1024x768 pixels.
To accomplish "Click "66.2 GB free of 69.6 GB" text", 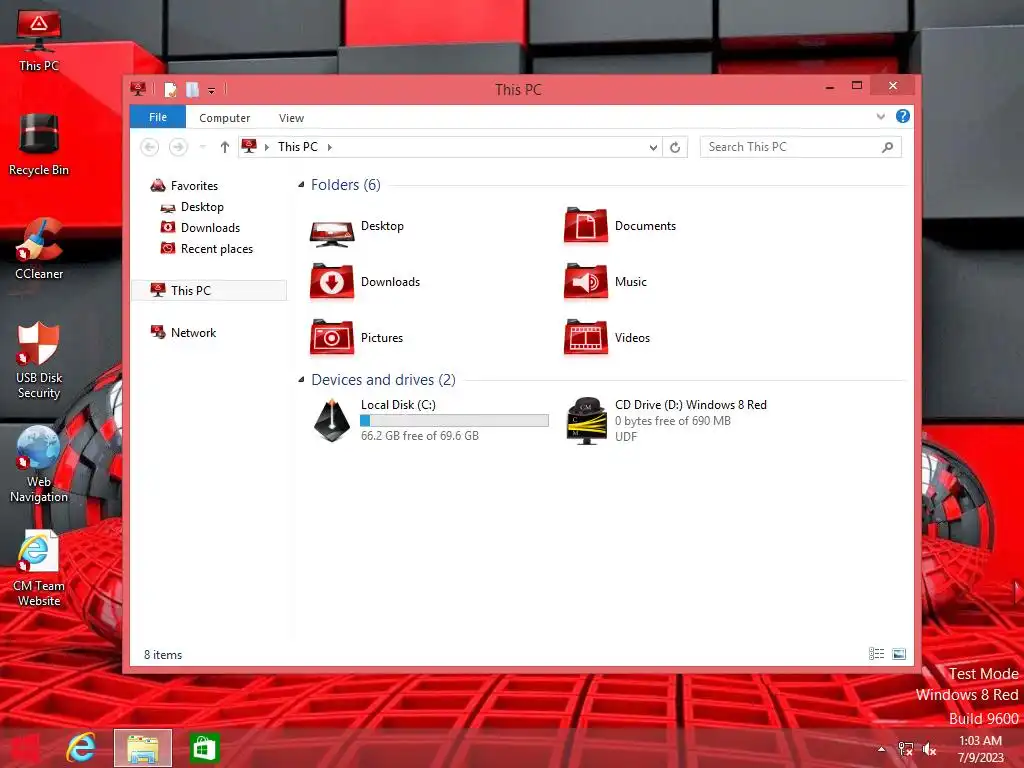I will 420,436.
